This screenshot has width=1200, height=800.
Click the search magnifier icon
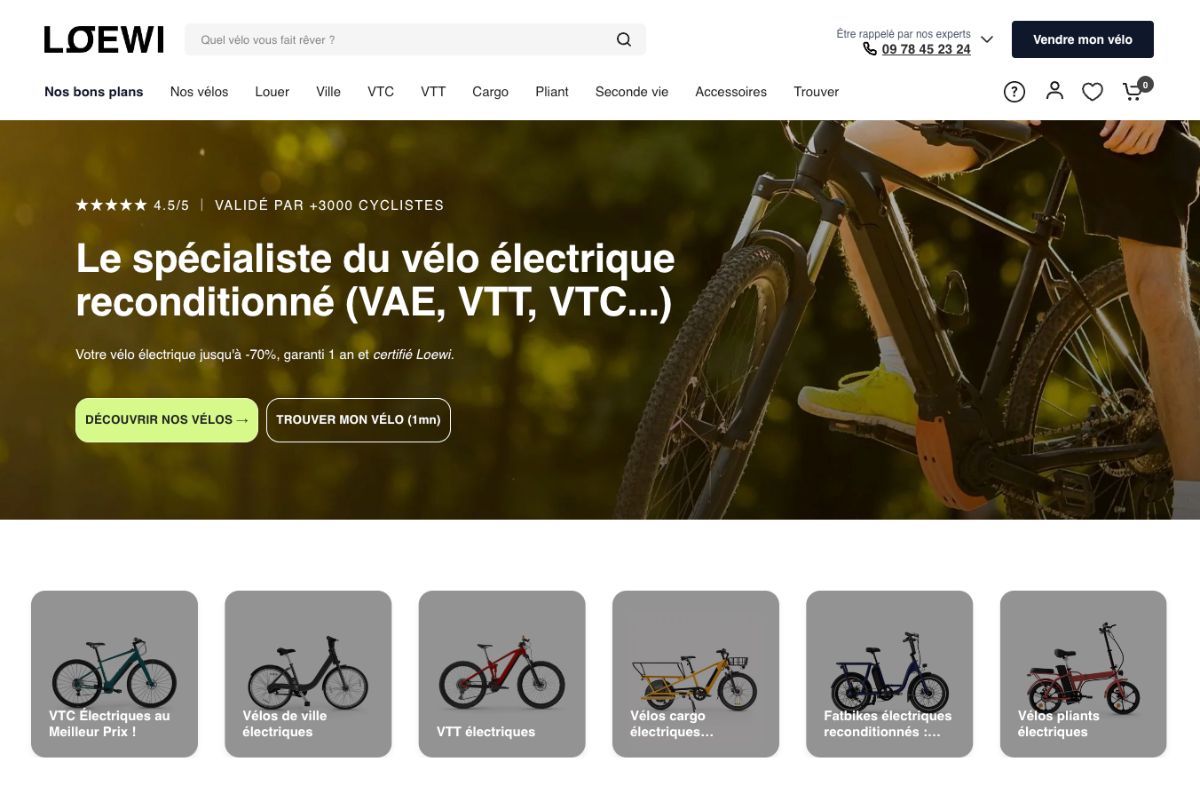click(623, 40)
